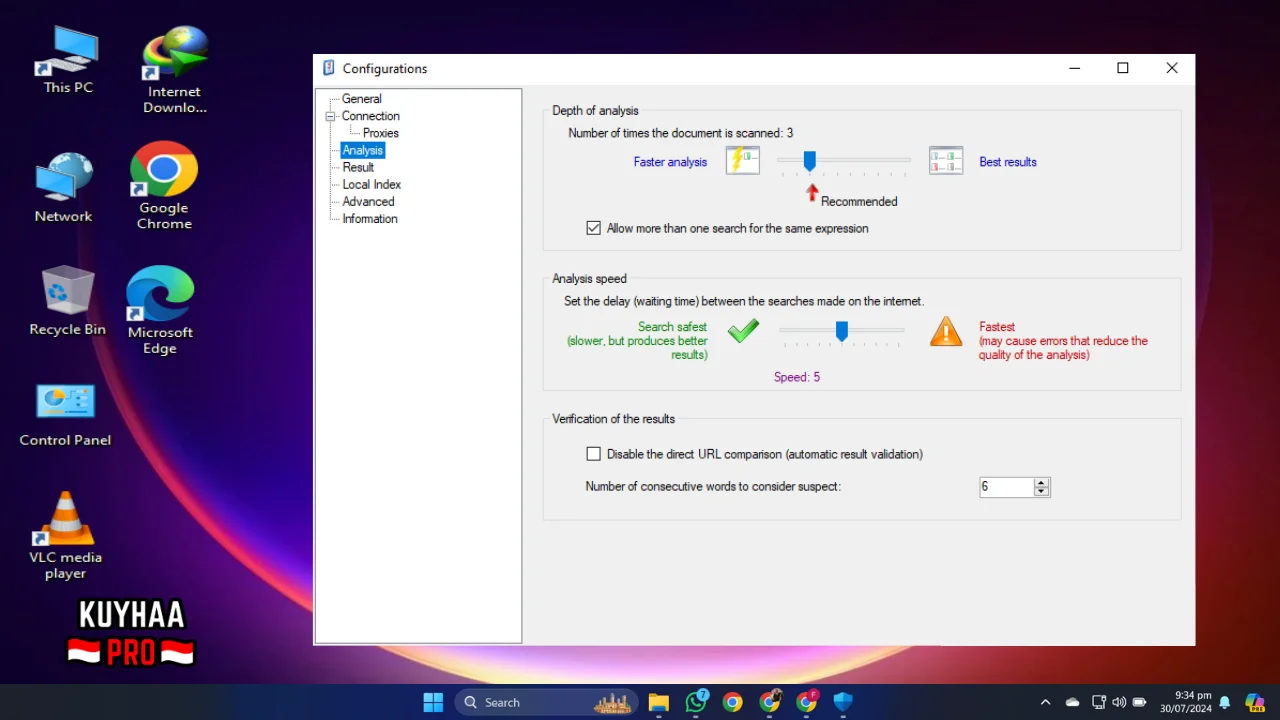
Task: Select the Control Panel desktop icon
Action: tap(66, 414)
